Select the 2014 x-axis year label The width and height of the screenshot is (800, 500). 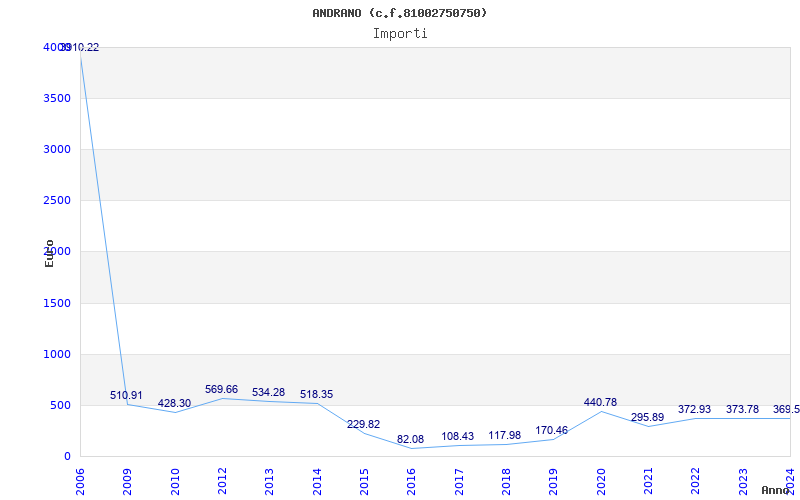317,482
